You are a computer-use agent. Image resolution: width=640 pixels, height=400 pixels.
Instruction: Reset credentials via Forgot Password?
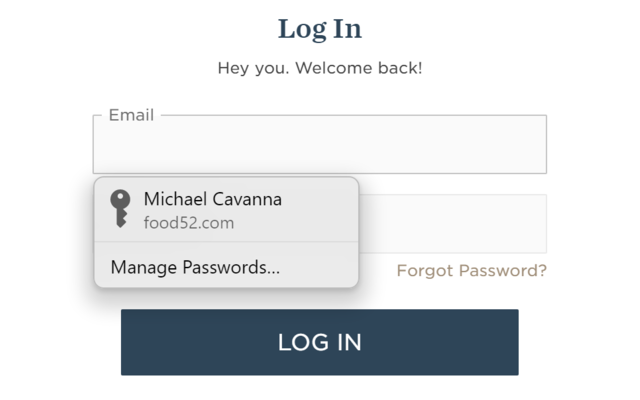[471, 271]
